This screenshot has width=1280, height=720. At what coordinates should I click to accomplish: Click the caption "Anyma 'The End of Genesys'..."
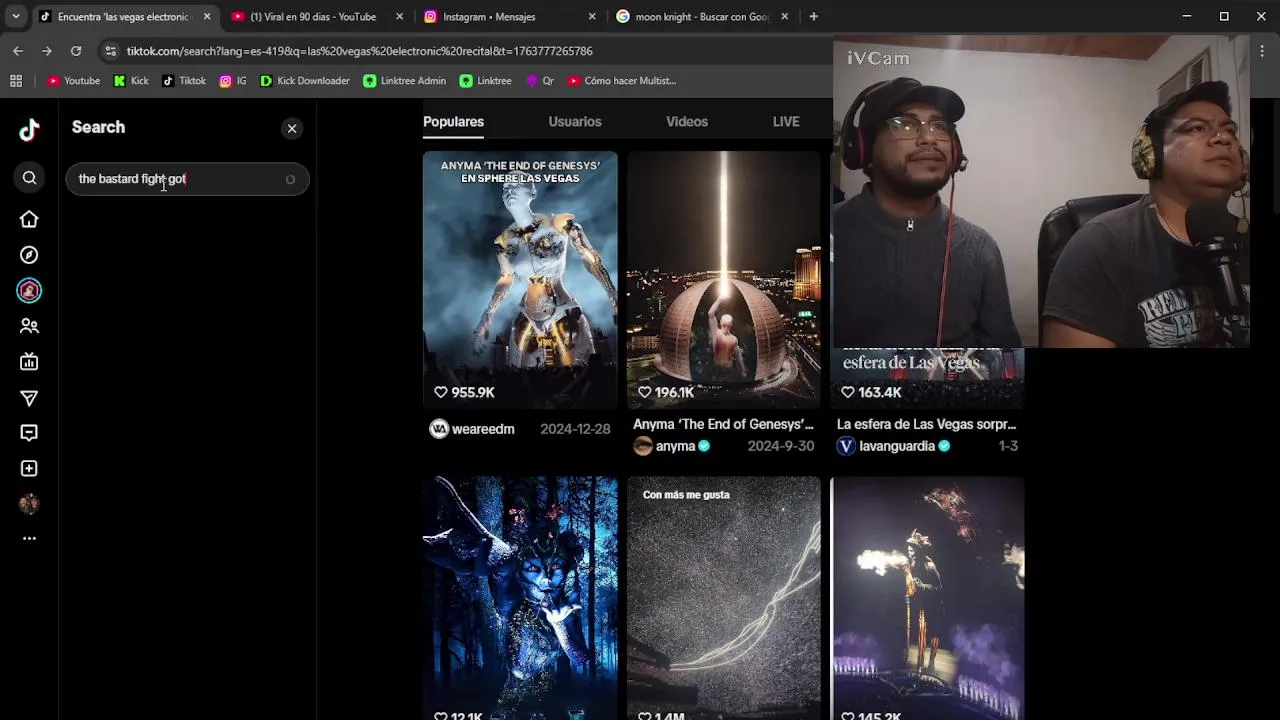(724, 424)
